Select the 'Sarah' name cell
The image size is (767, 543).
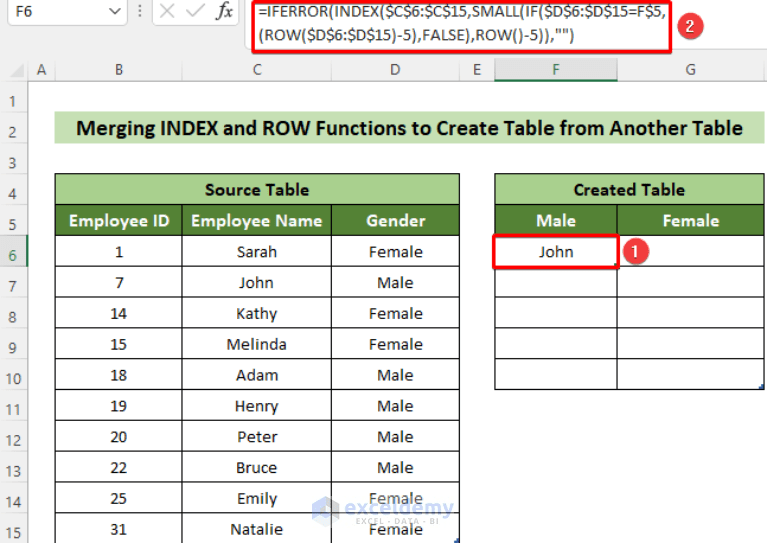[x=257, y=252]
